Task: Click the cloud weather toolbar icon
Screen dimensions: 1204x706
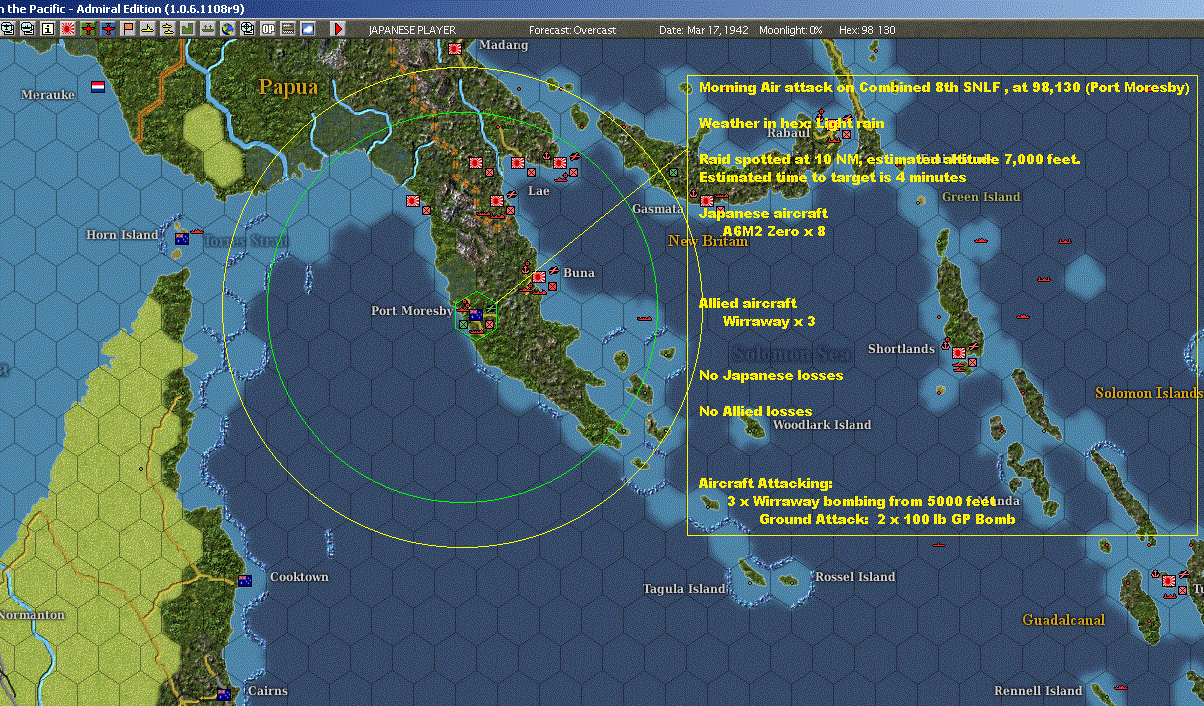Action: 308,29
